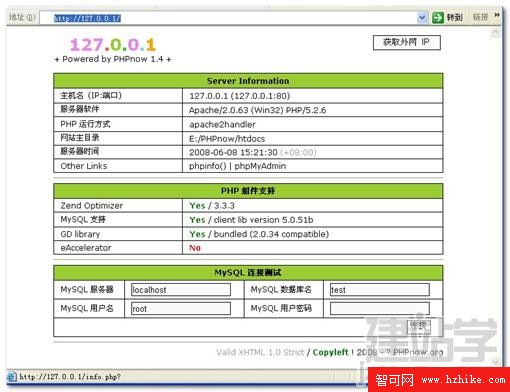Open the Valid XHTML 1.0 Strict link
The image size is (510, 392).
[x=260, y=352]
